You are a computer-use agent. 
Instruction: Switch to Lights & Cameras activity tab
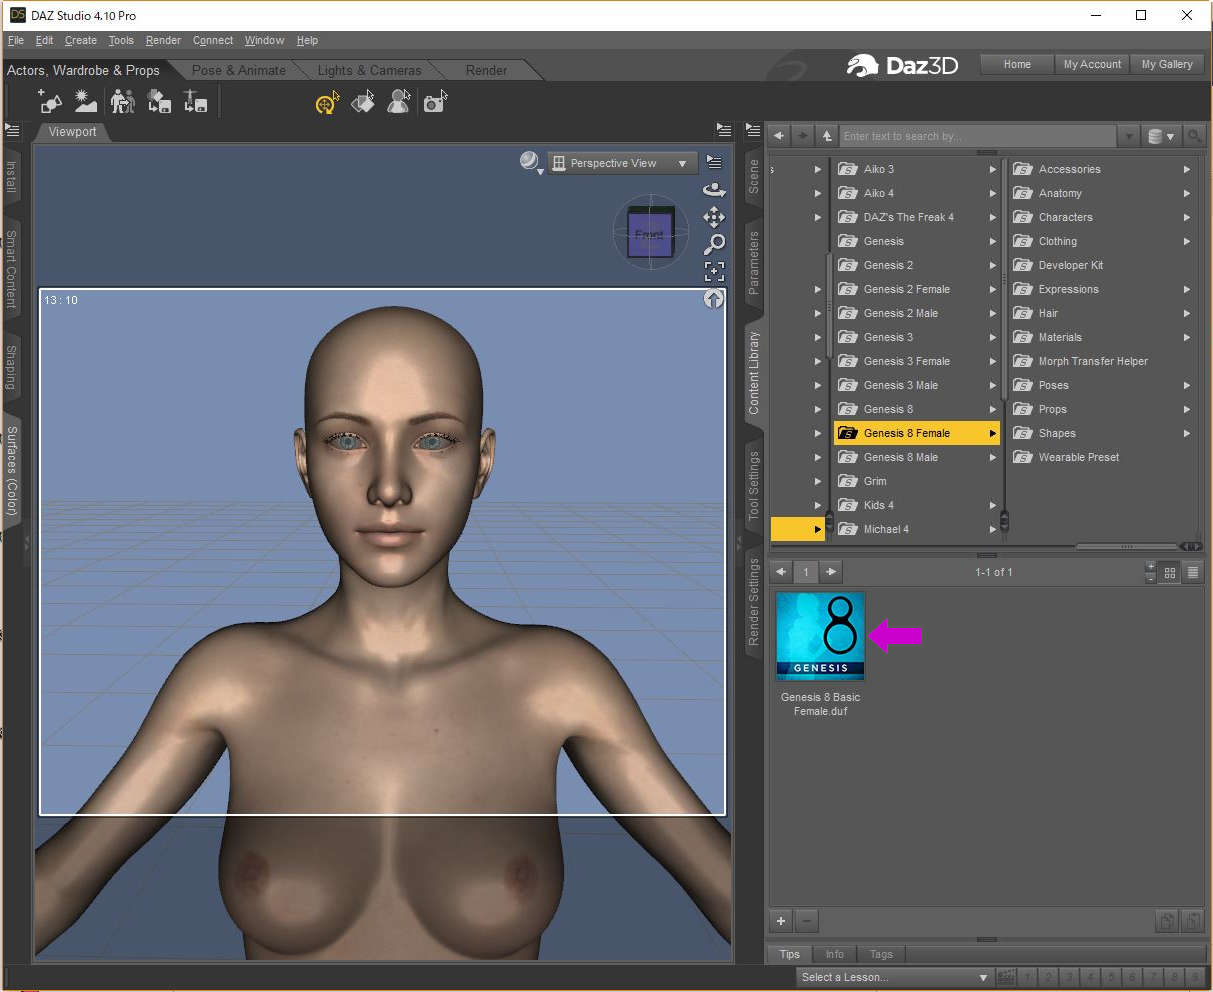click(x=369, y=70)
